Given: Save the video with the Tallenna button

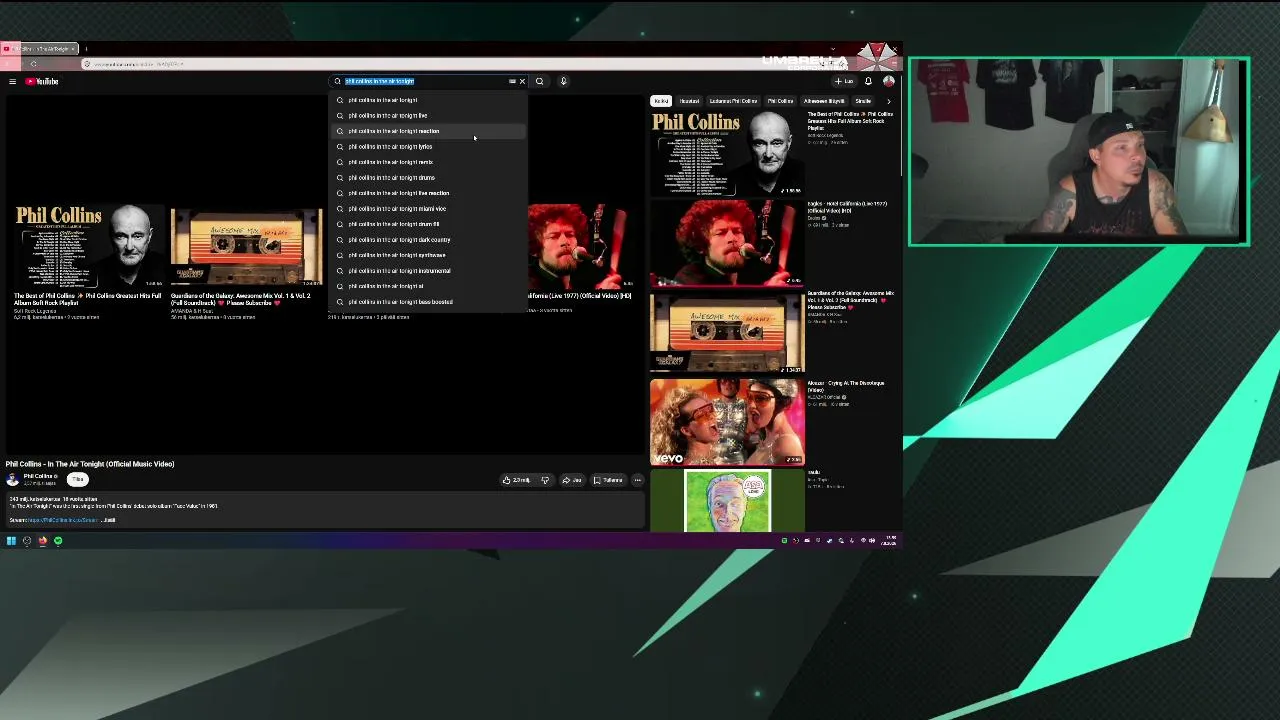Looking at the screenshot, I should [x=608, y=480].
